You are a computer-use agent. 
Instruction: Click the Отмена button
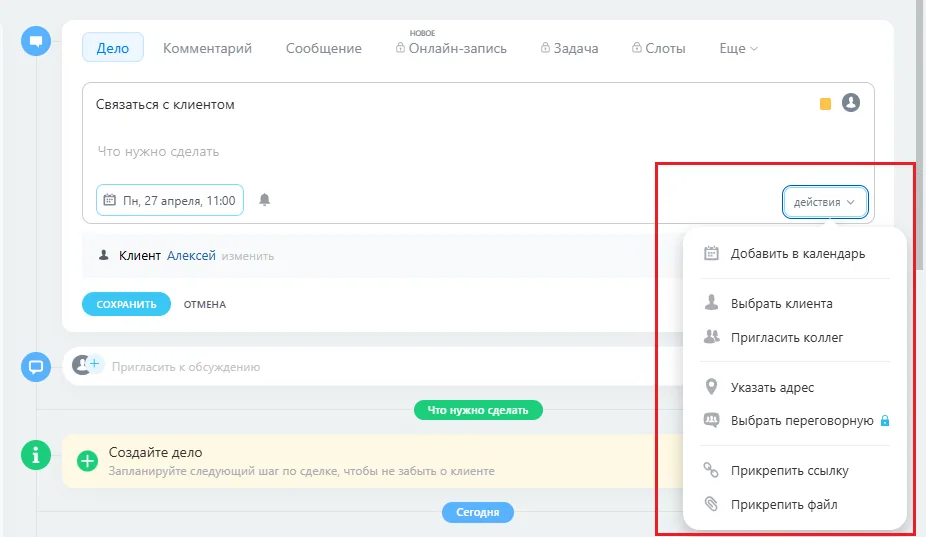[204, 304]
